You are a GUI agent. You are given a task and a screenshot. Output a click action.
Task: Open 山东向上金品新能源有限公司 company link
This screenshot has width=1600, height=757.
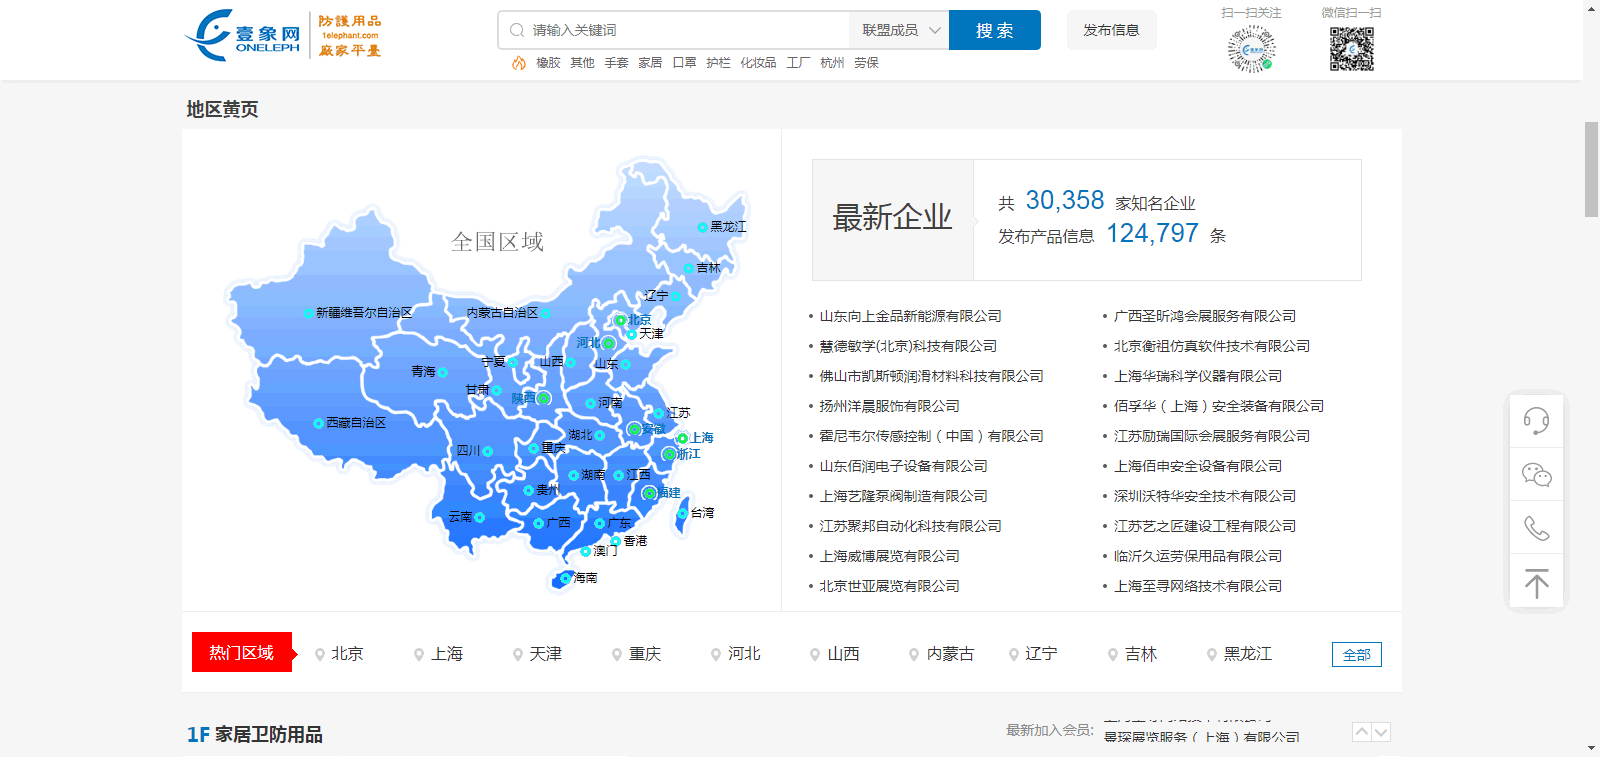click(x=910, y=316)
